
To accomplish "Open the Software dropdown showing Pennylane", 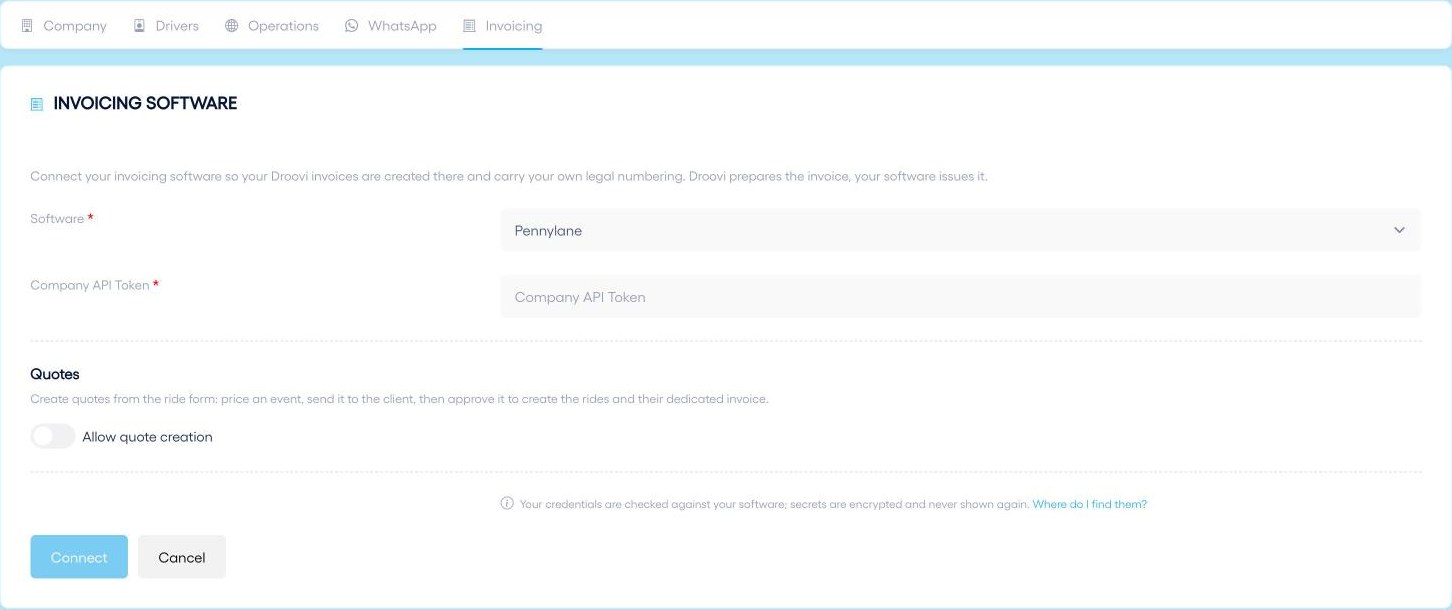I will pyautogui.click(x=960, y=230).
